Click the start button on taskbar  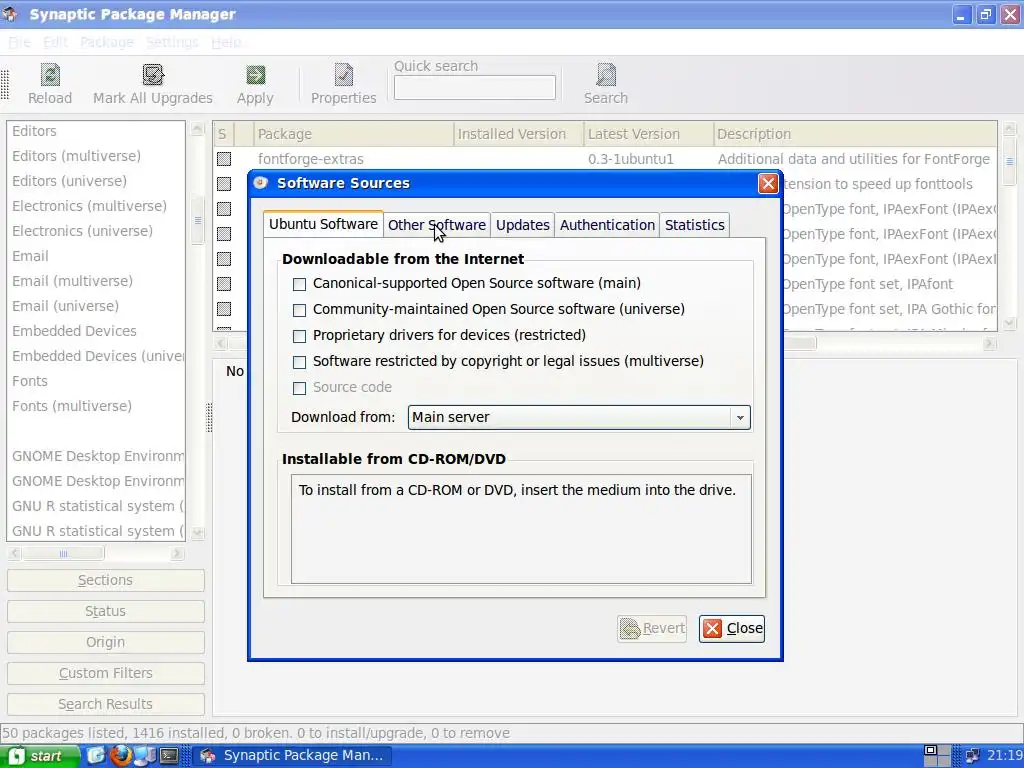point(39,756)
